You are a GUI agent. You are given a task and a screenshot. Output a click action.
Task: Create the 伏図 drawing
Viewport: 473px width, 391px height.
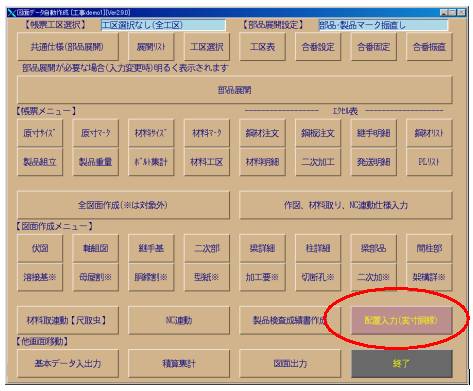click(x=40, y=248)
